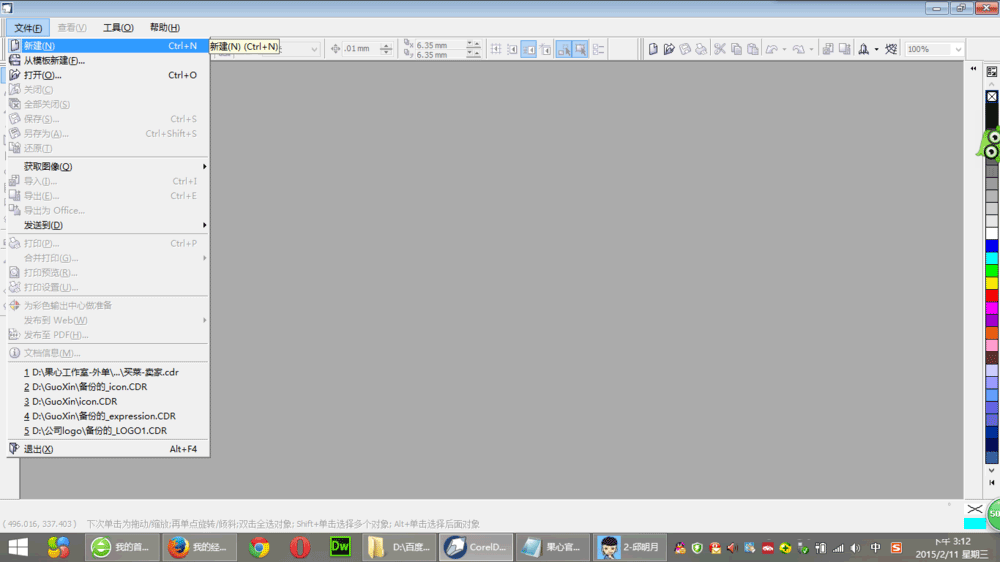Click the Windows Start button
The width and height of the screenshot is (1000, 562).
tap(18, 547)
